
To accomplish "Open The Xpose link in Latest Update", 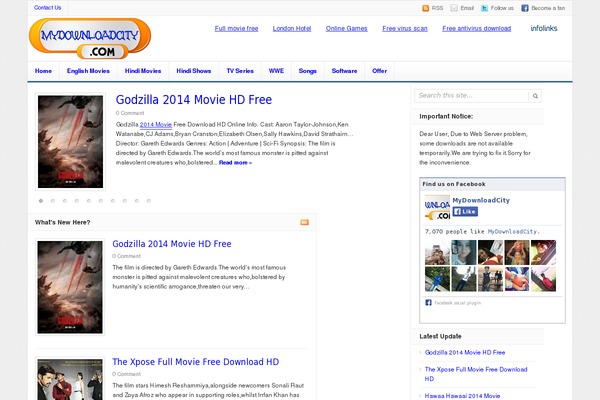I will (x=476, y=374).
